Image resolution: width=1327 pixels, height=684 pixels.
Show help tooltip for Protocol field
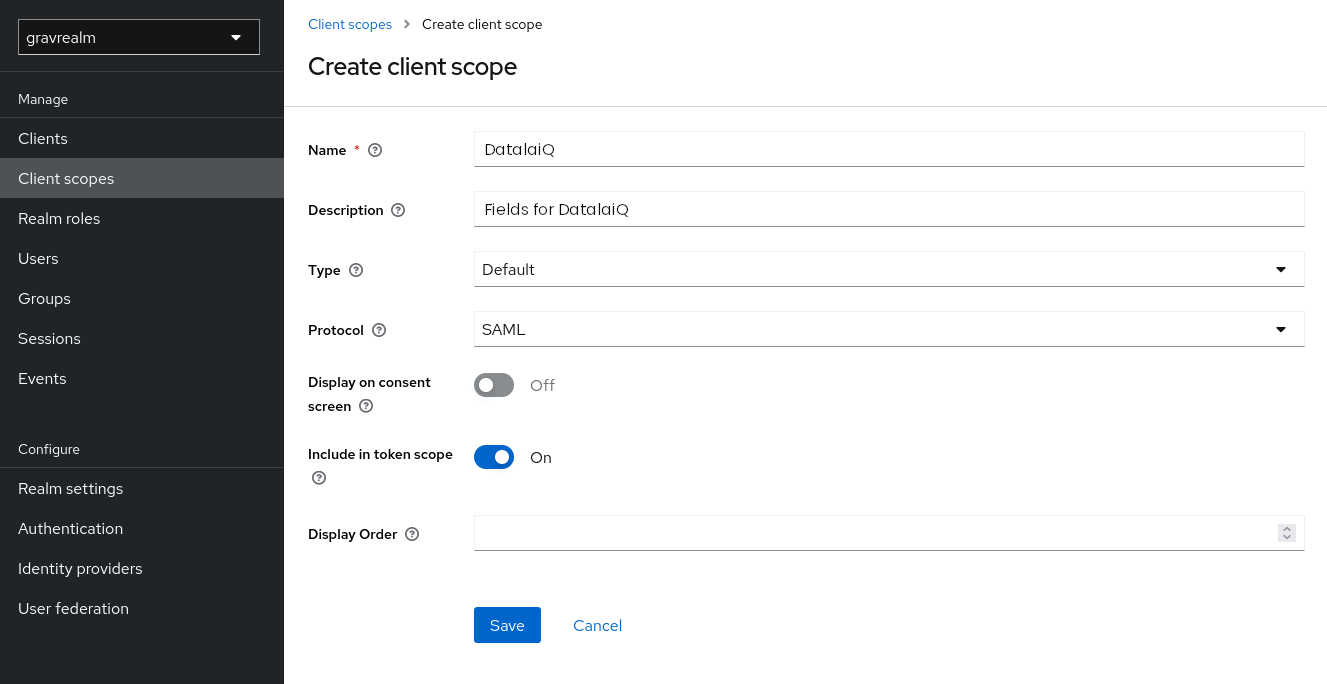(379, 330)
